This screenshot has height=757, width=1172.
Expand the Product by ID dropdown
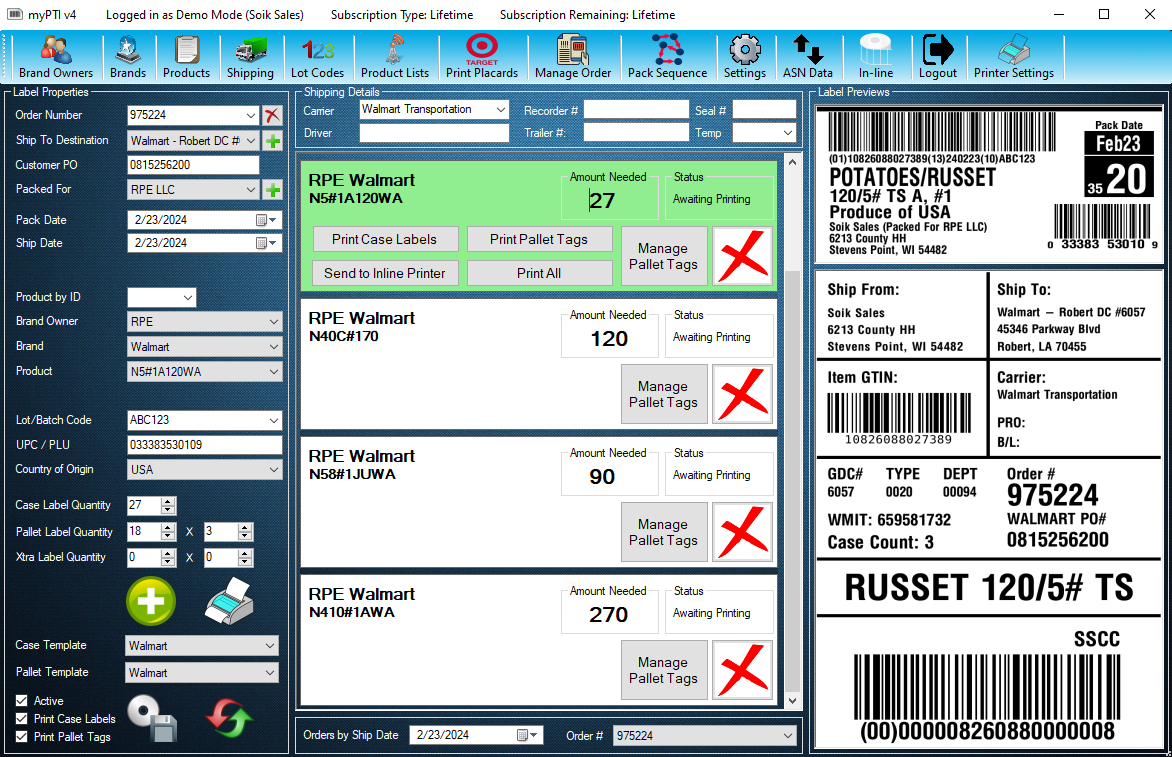pos(187,297)
